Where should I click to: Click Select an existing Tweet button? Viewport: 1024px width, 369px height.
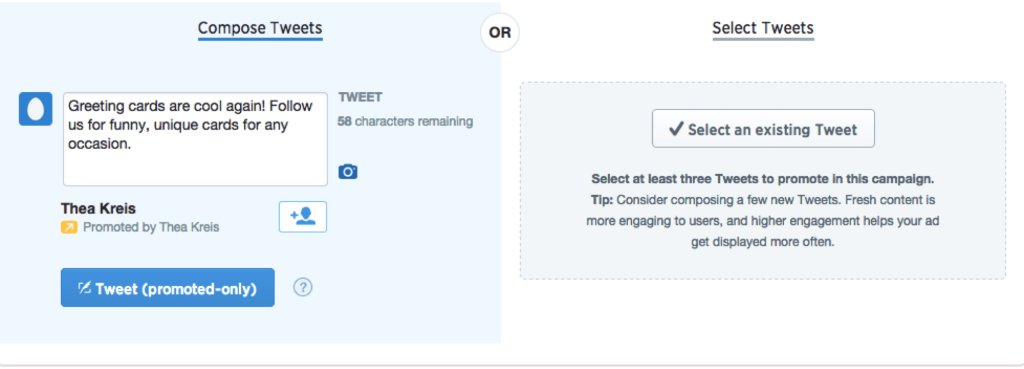763,129
